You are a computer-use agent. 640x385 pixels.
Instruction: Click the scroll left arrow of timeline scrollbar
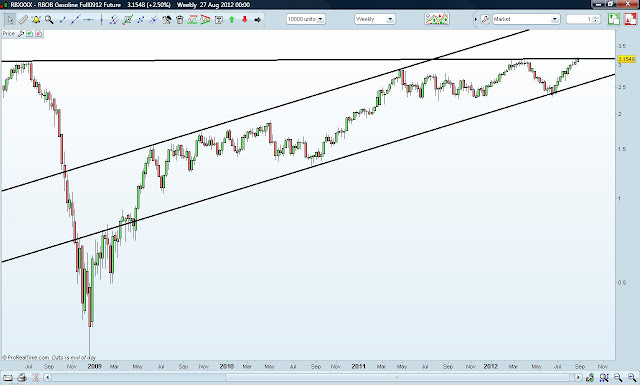[47, 378]
